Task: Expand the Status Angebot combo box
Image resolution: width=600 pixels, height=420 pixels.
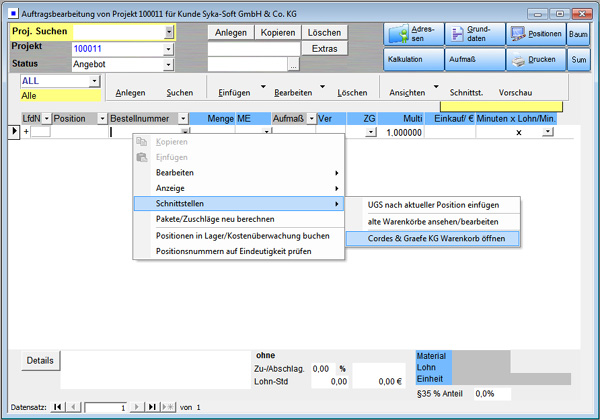Action: 169,64
